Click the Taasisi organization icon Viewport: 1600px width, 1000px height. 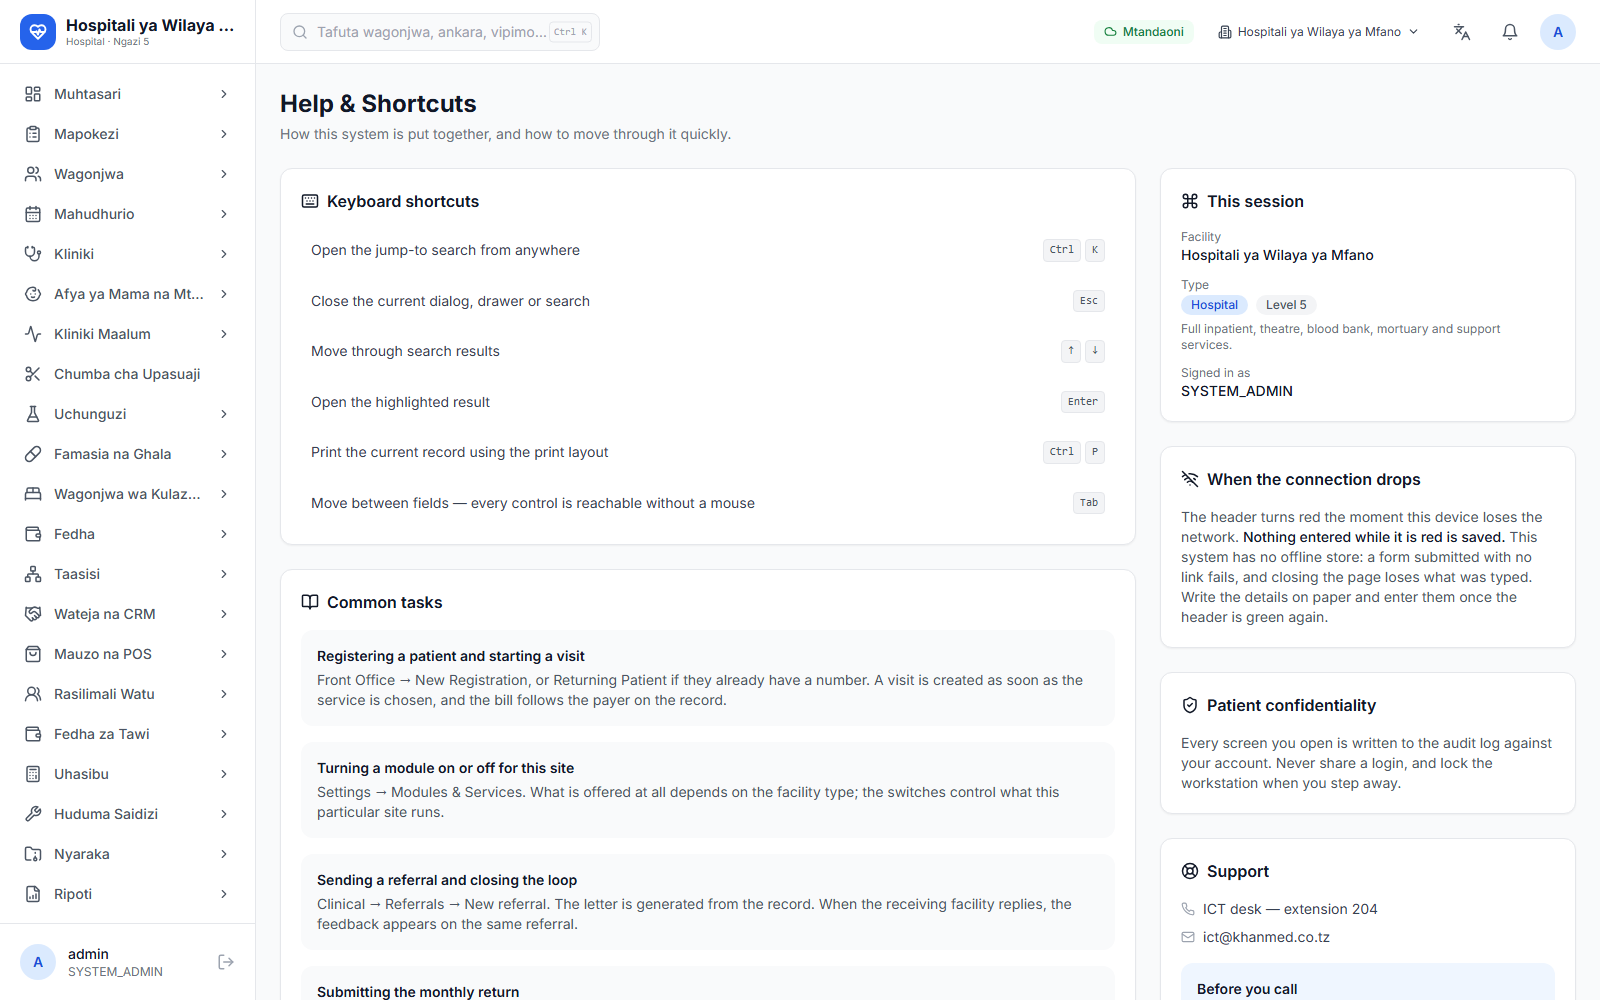pyautogui.click(x=33, y=574)
